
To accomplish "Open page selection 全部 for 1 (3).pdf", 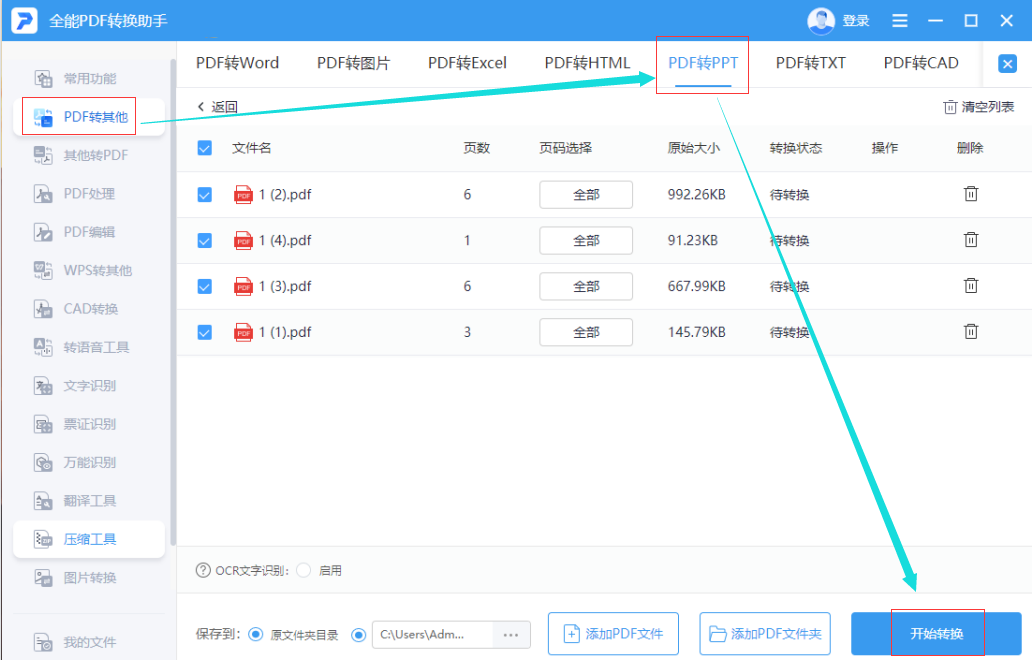I will [585, 286].
